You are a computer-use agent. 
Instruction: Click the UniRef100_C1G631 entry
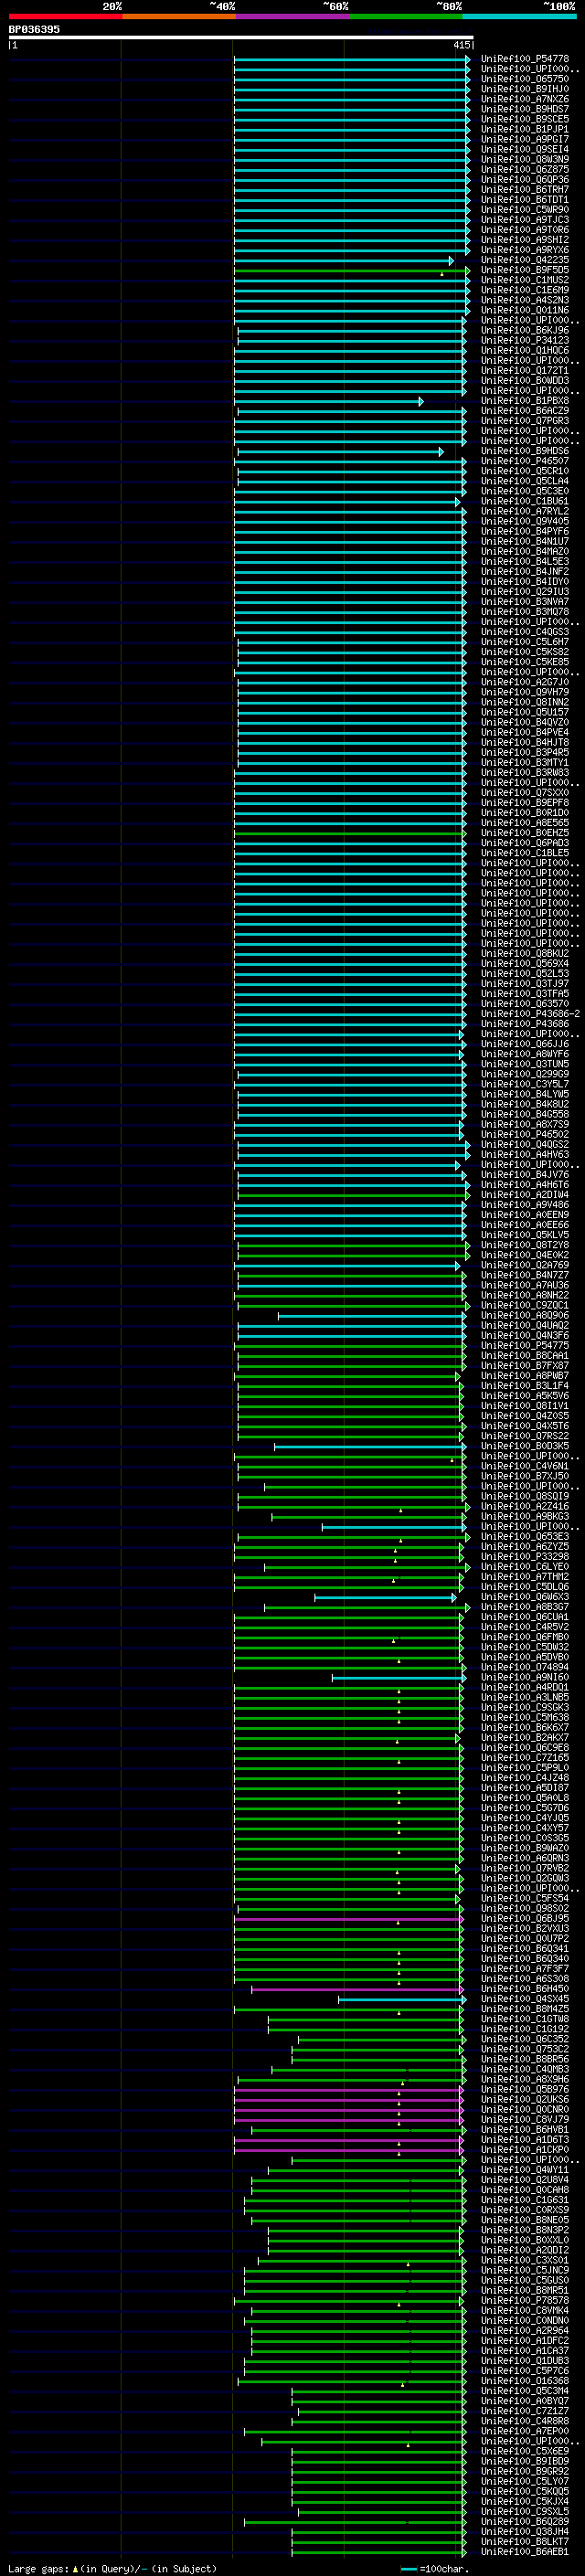pyautogui.click(x=525, y=2200)
